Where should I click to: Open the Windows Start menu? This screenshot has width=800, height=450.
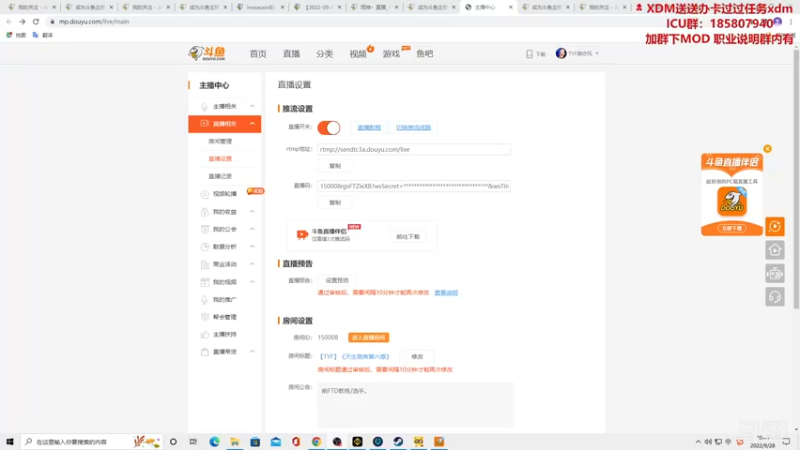click(x=10, y=442)
